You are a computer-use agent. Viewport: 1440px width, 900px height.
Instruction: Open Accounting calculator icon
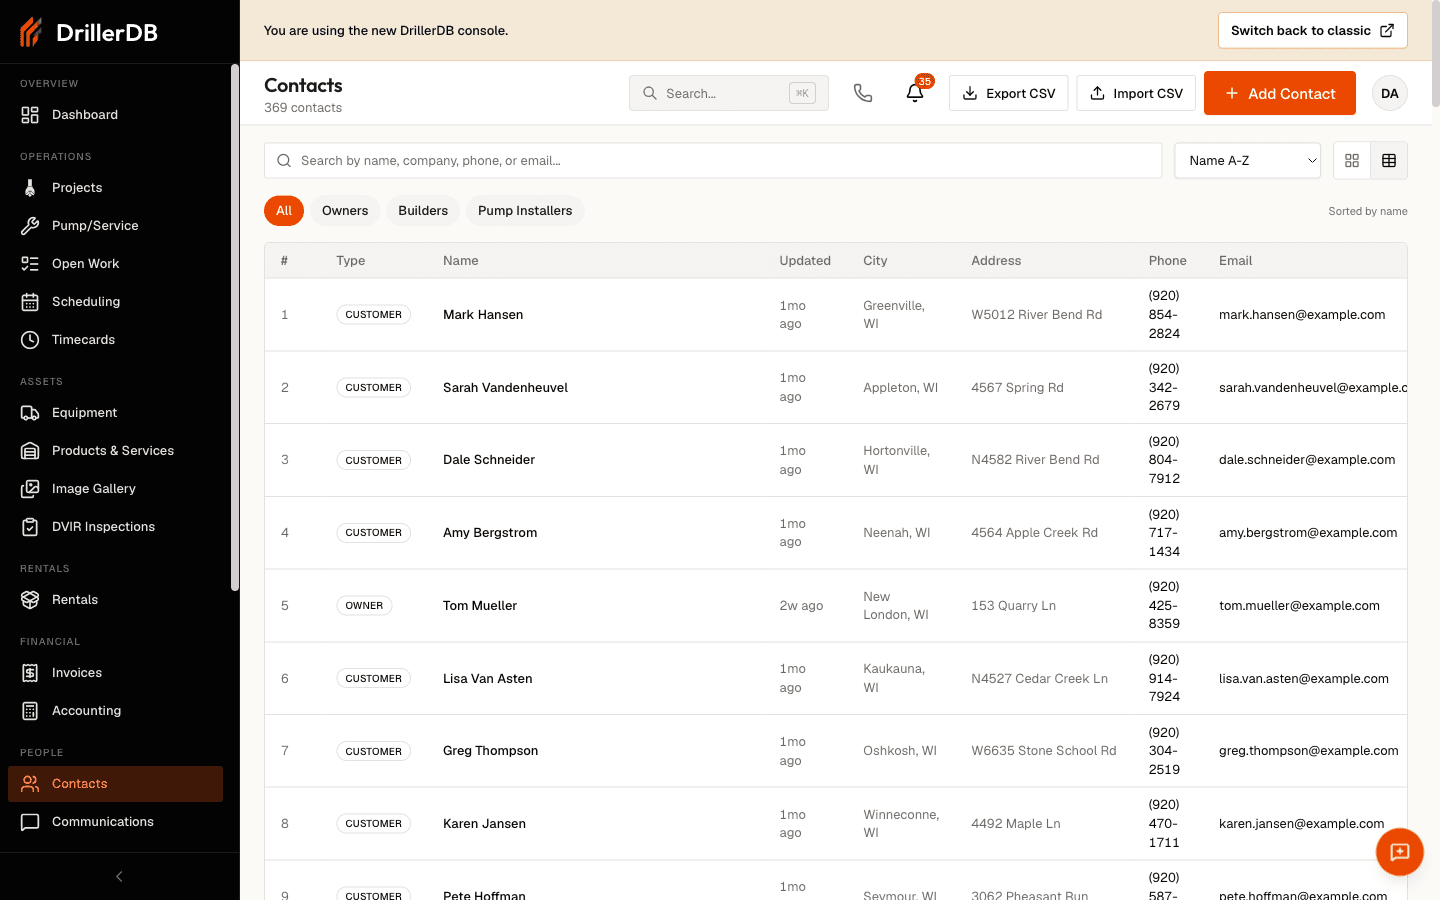pos(30,711)
